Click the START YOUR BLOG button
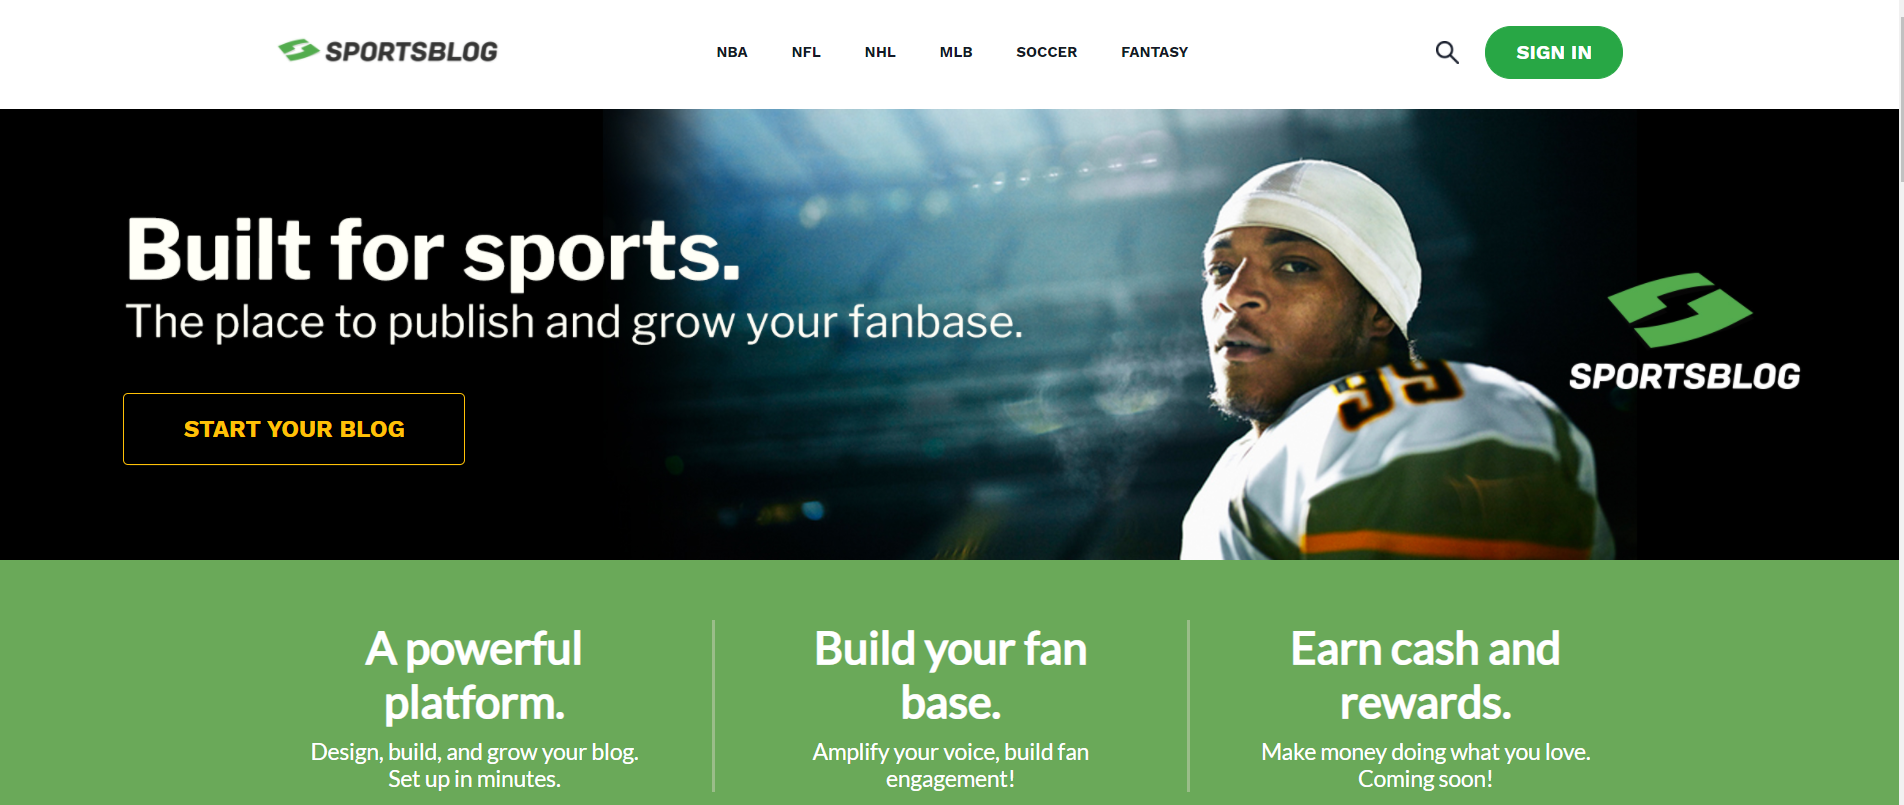Viewport: 1904px width, 805px height. coord(294,429)
